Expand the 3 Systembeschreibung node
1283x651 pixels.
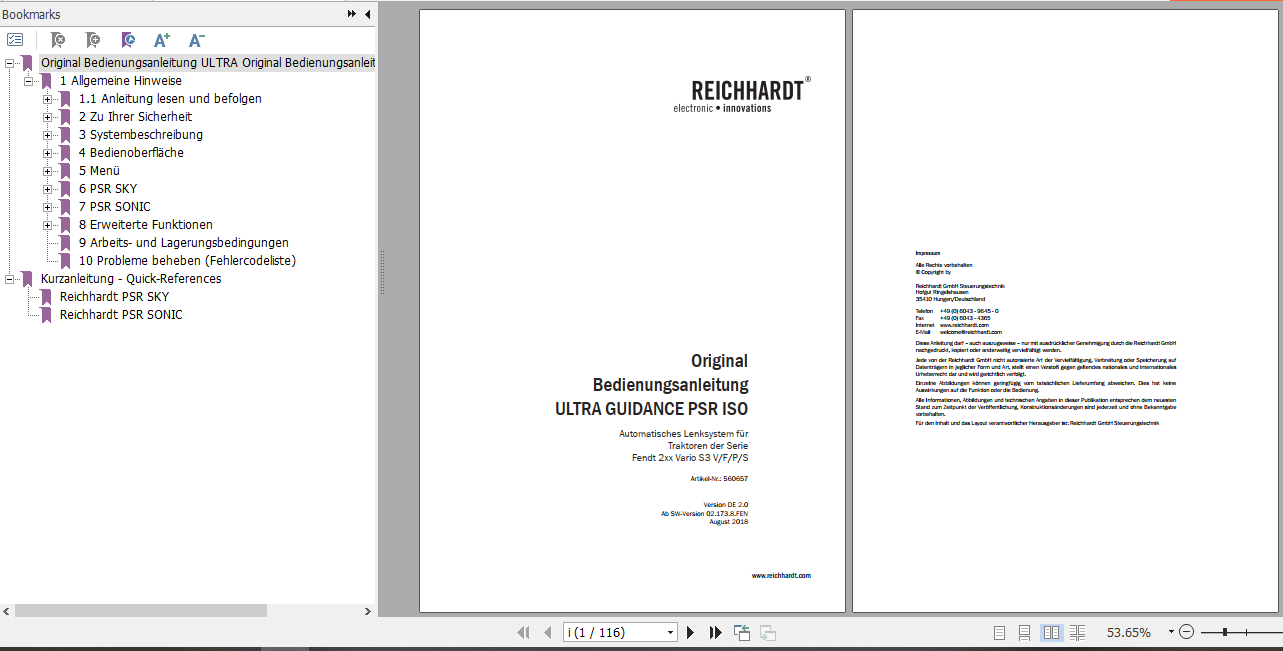pos(48,135)
